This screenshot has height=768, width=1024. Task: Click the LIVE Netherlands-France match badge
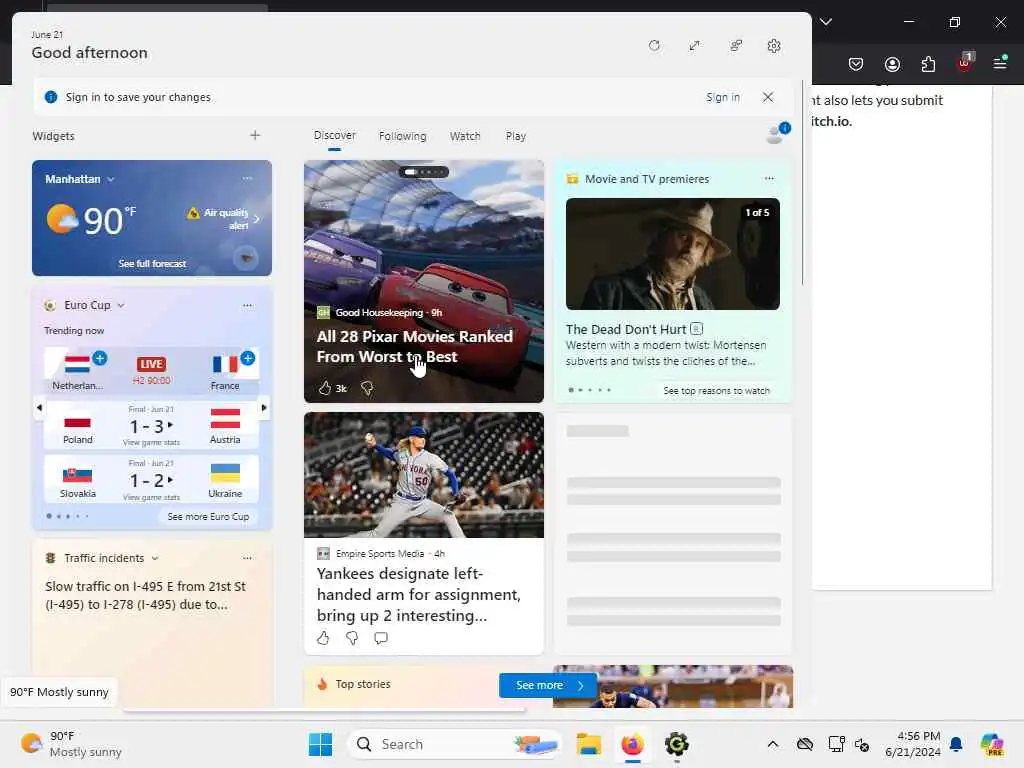151,364
